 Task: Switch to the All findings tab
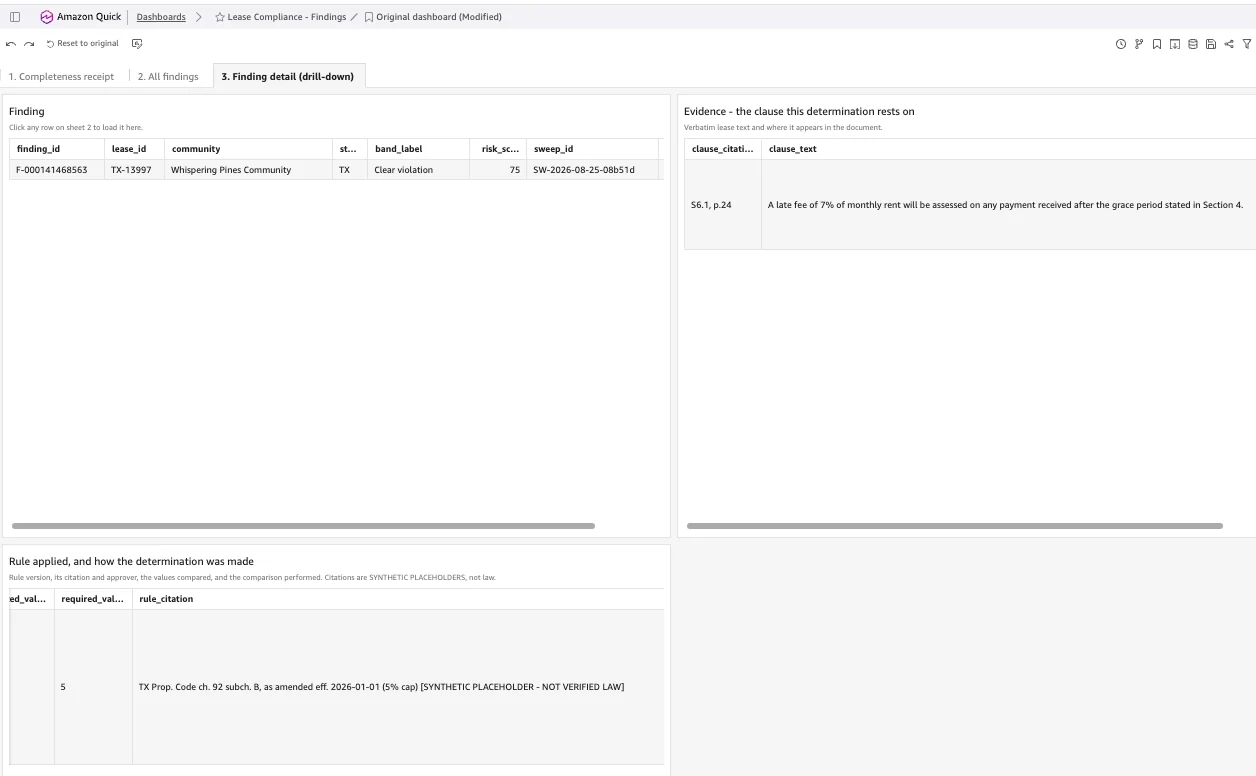coord(168,76)
